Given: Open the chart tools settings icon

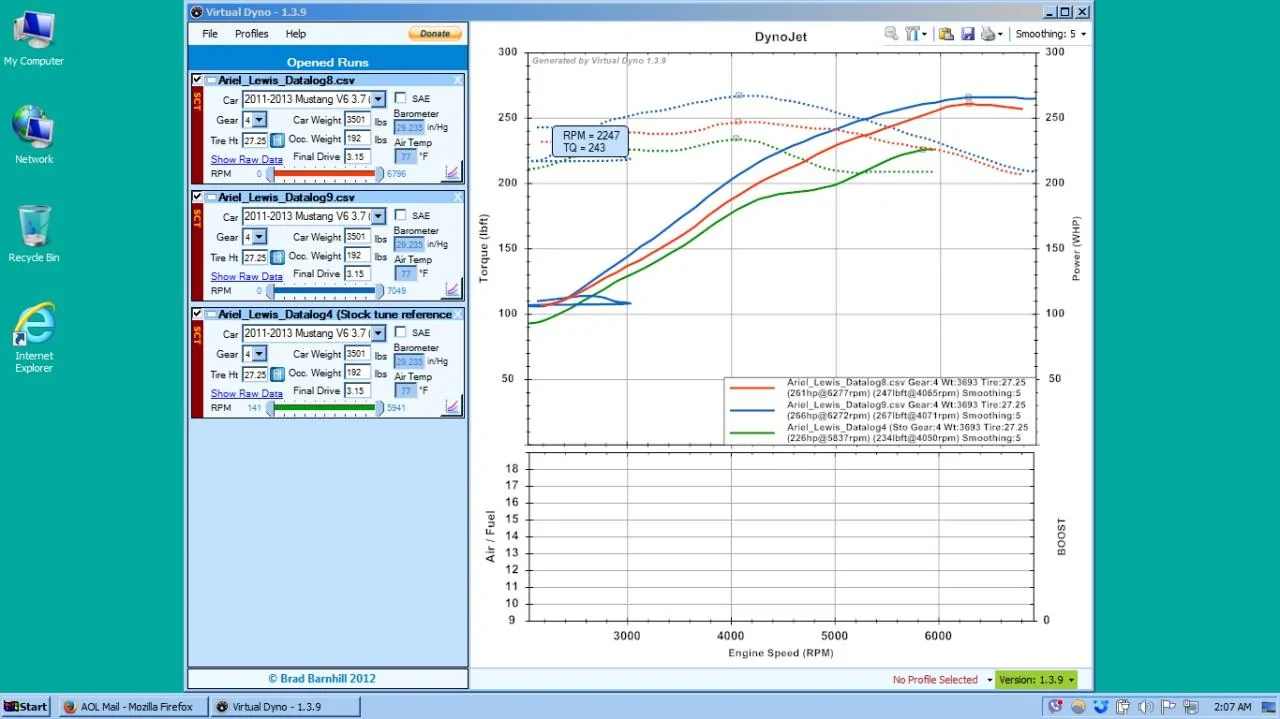Looking at the screenshot, I should point(913,34).
